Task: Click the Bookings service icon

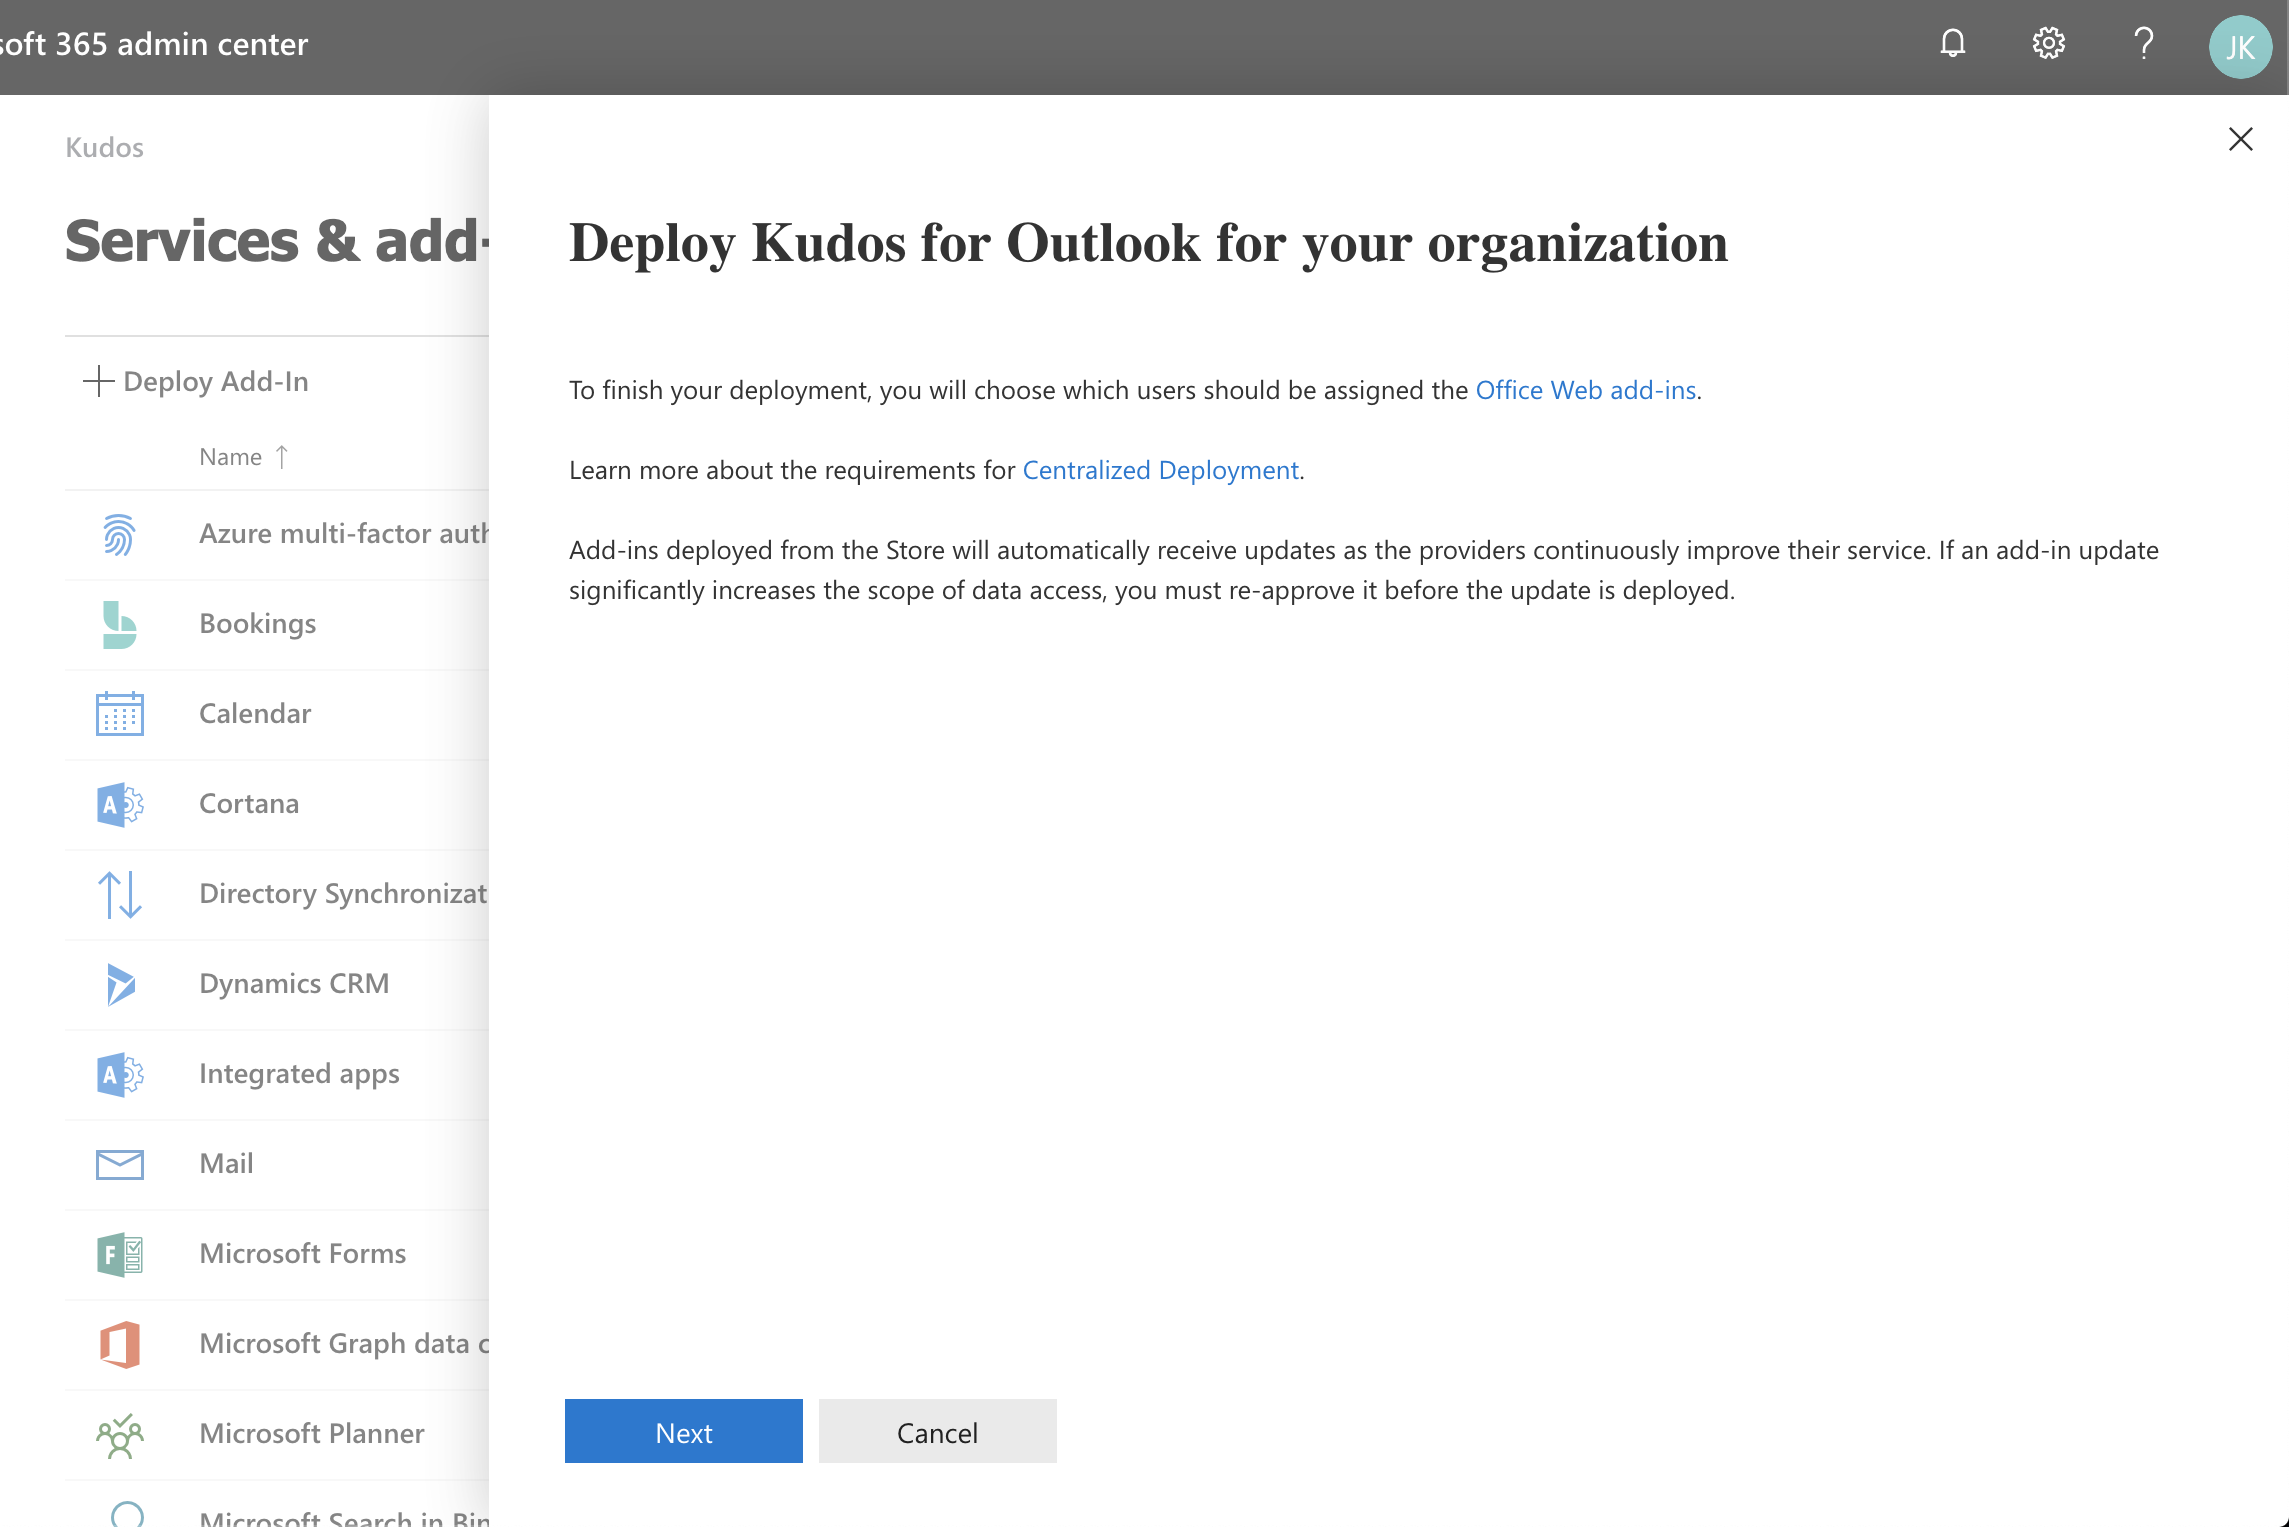Action: point(119,624)
